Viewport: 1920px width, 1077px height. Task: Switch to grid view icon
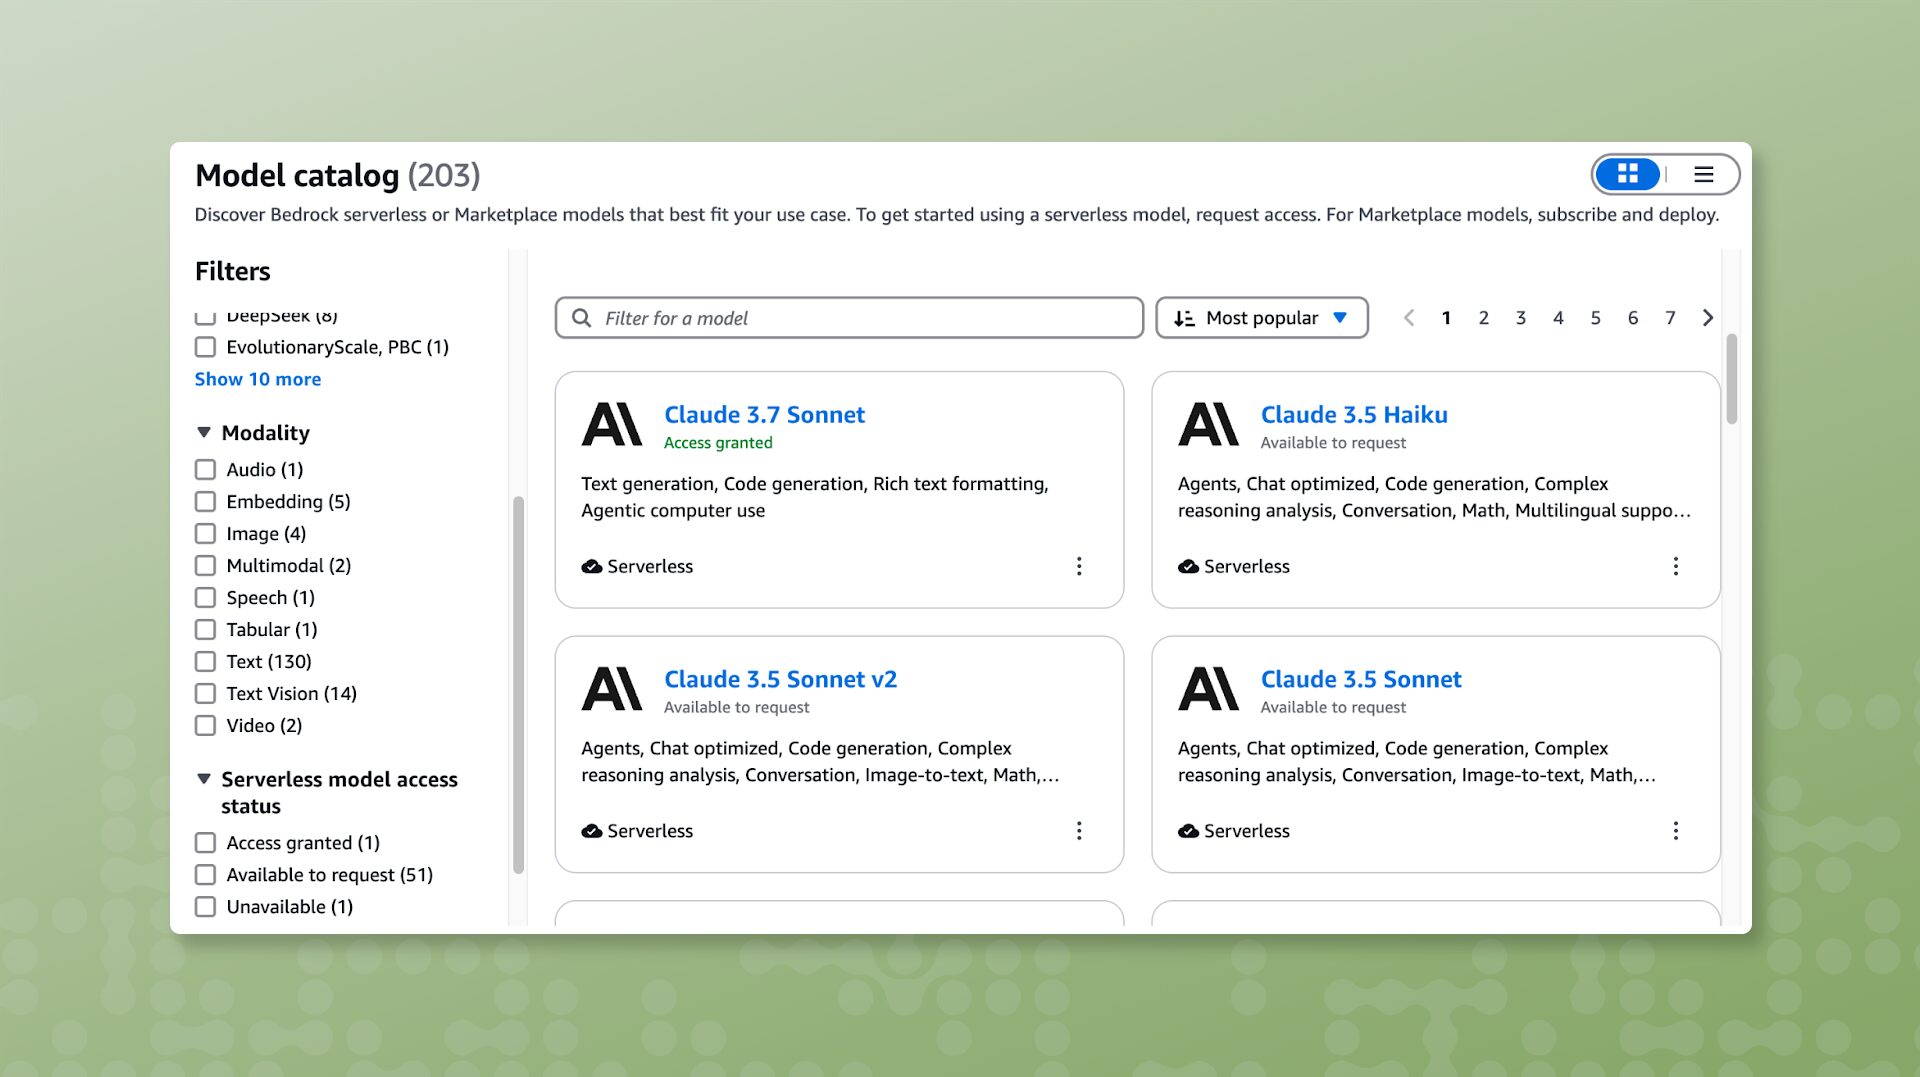[1627, 174]
